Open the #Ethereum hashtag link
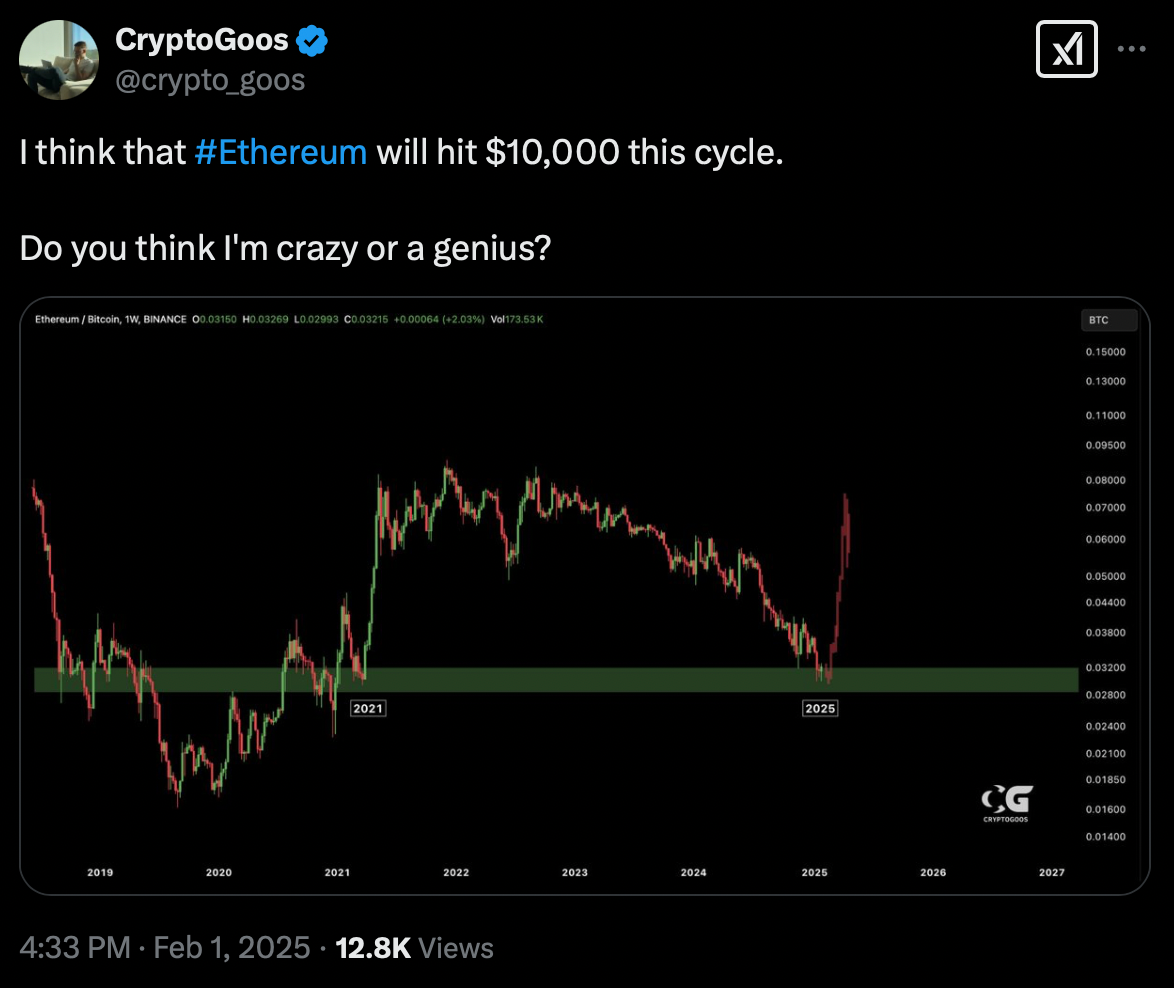The height and width of the screenshot is (988, 1174). coord(281,152)
